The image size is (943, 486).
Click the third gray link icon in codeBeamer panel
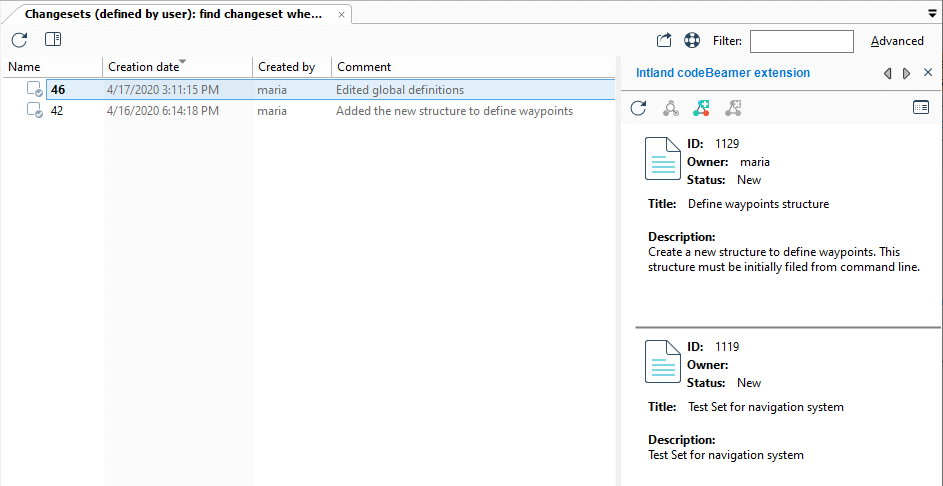tap(733, 108)
